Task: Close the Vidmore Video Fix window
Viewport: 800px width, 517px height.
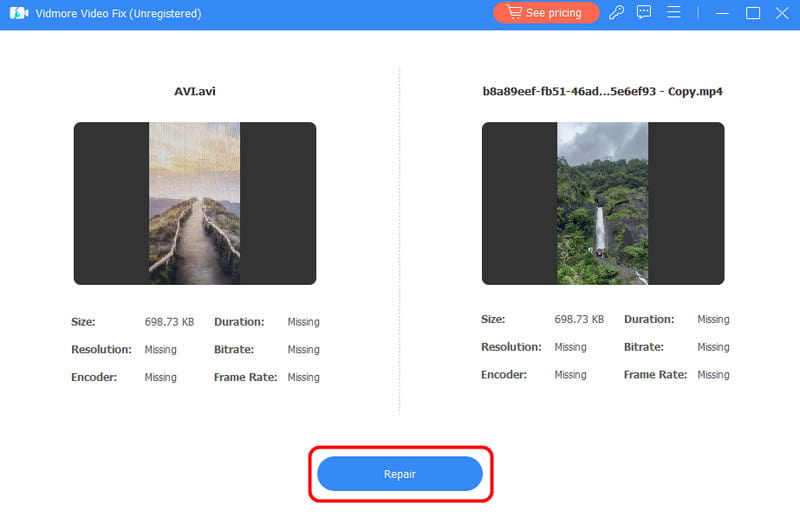Action: (781, 13)
